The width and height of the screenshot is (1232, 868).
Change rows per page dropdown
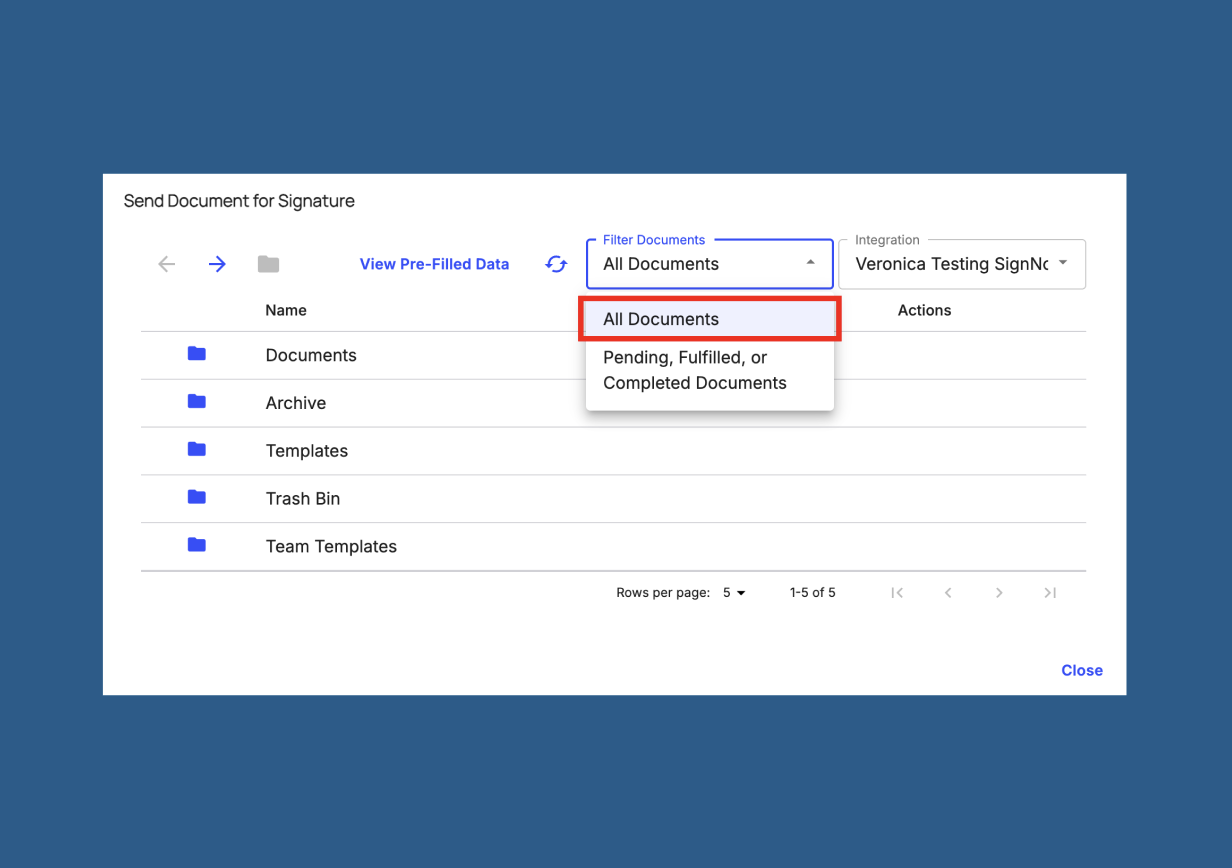click(x=735, y=593)
